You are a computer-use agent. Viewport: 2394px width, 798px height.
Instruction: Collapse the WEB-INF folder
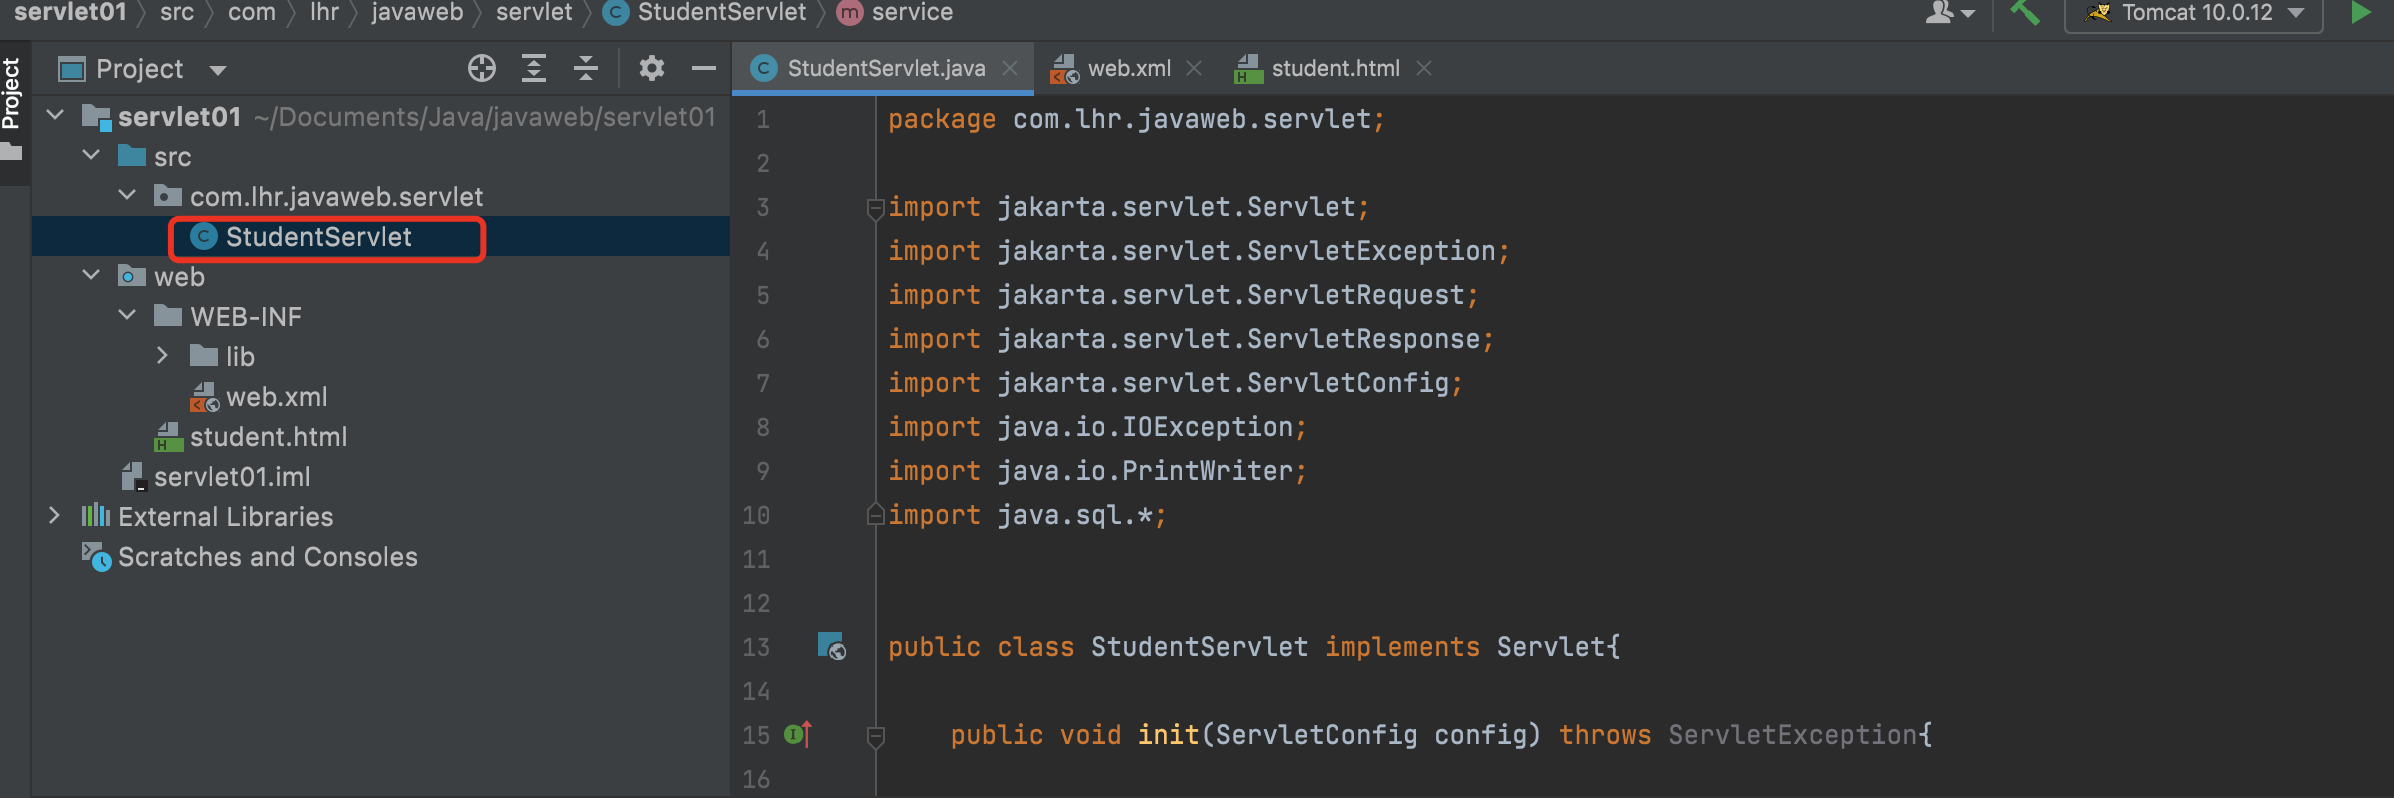point(128,316)
